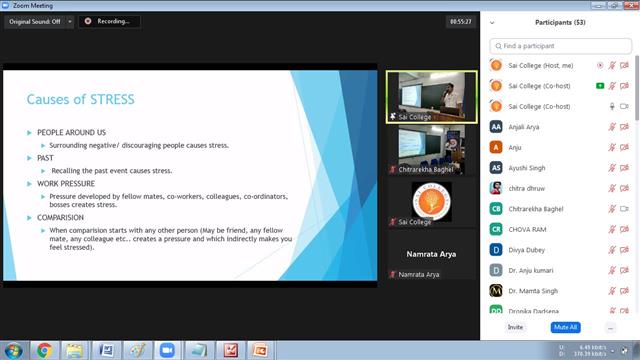This screenshot has height=360, width=640.
Task: Click the Dr. Anju kumari participant name
Action: [x=531, y=270]
